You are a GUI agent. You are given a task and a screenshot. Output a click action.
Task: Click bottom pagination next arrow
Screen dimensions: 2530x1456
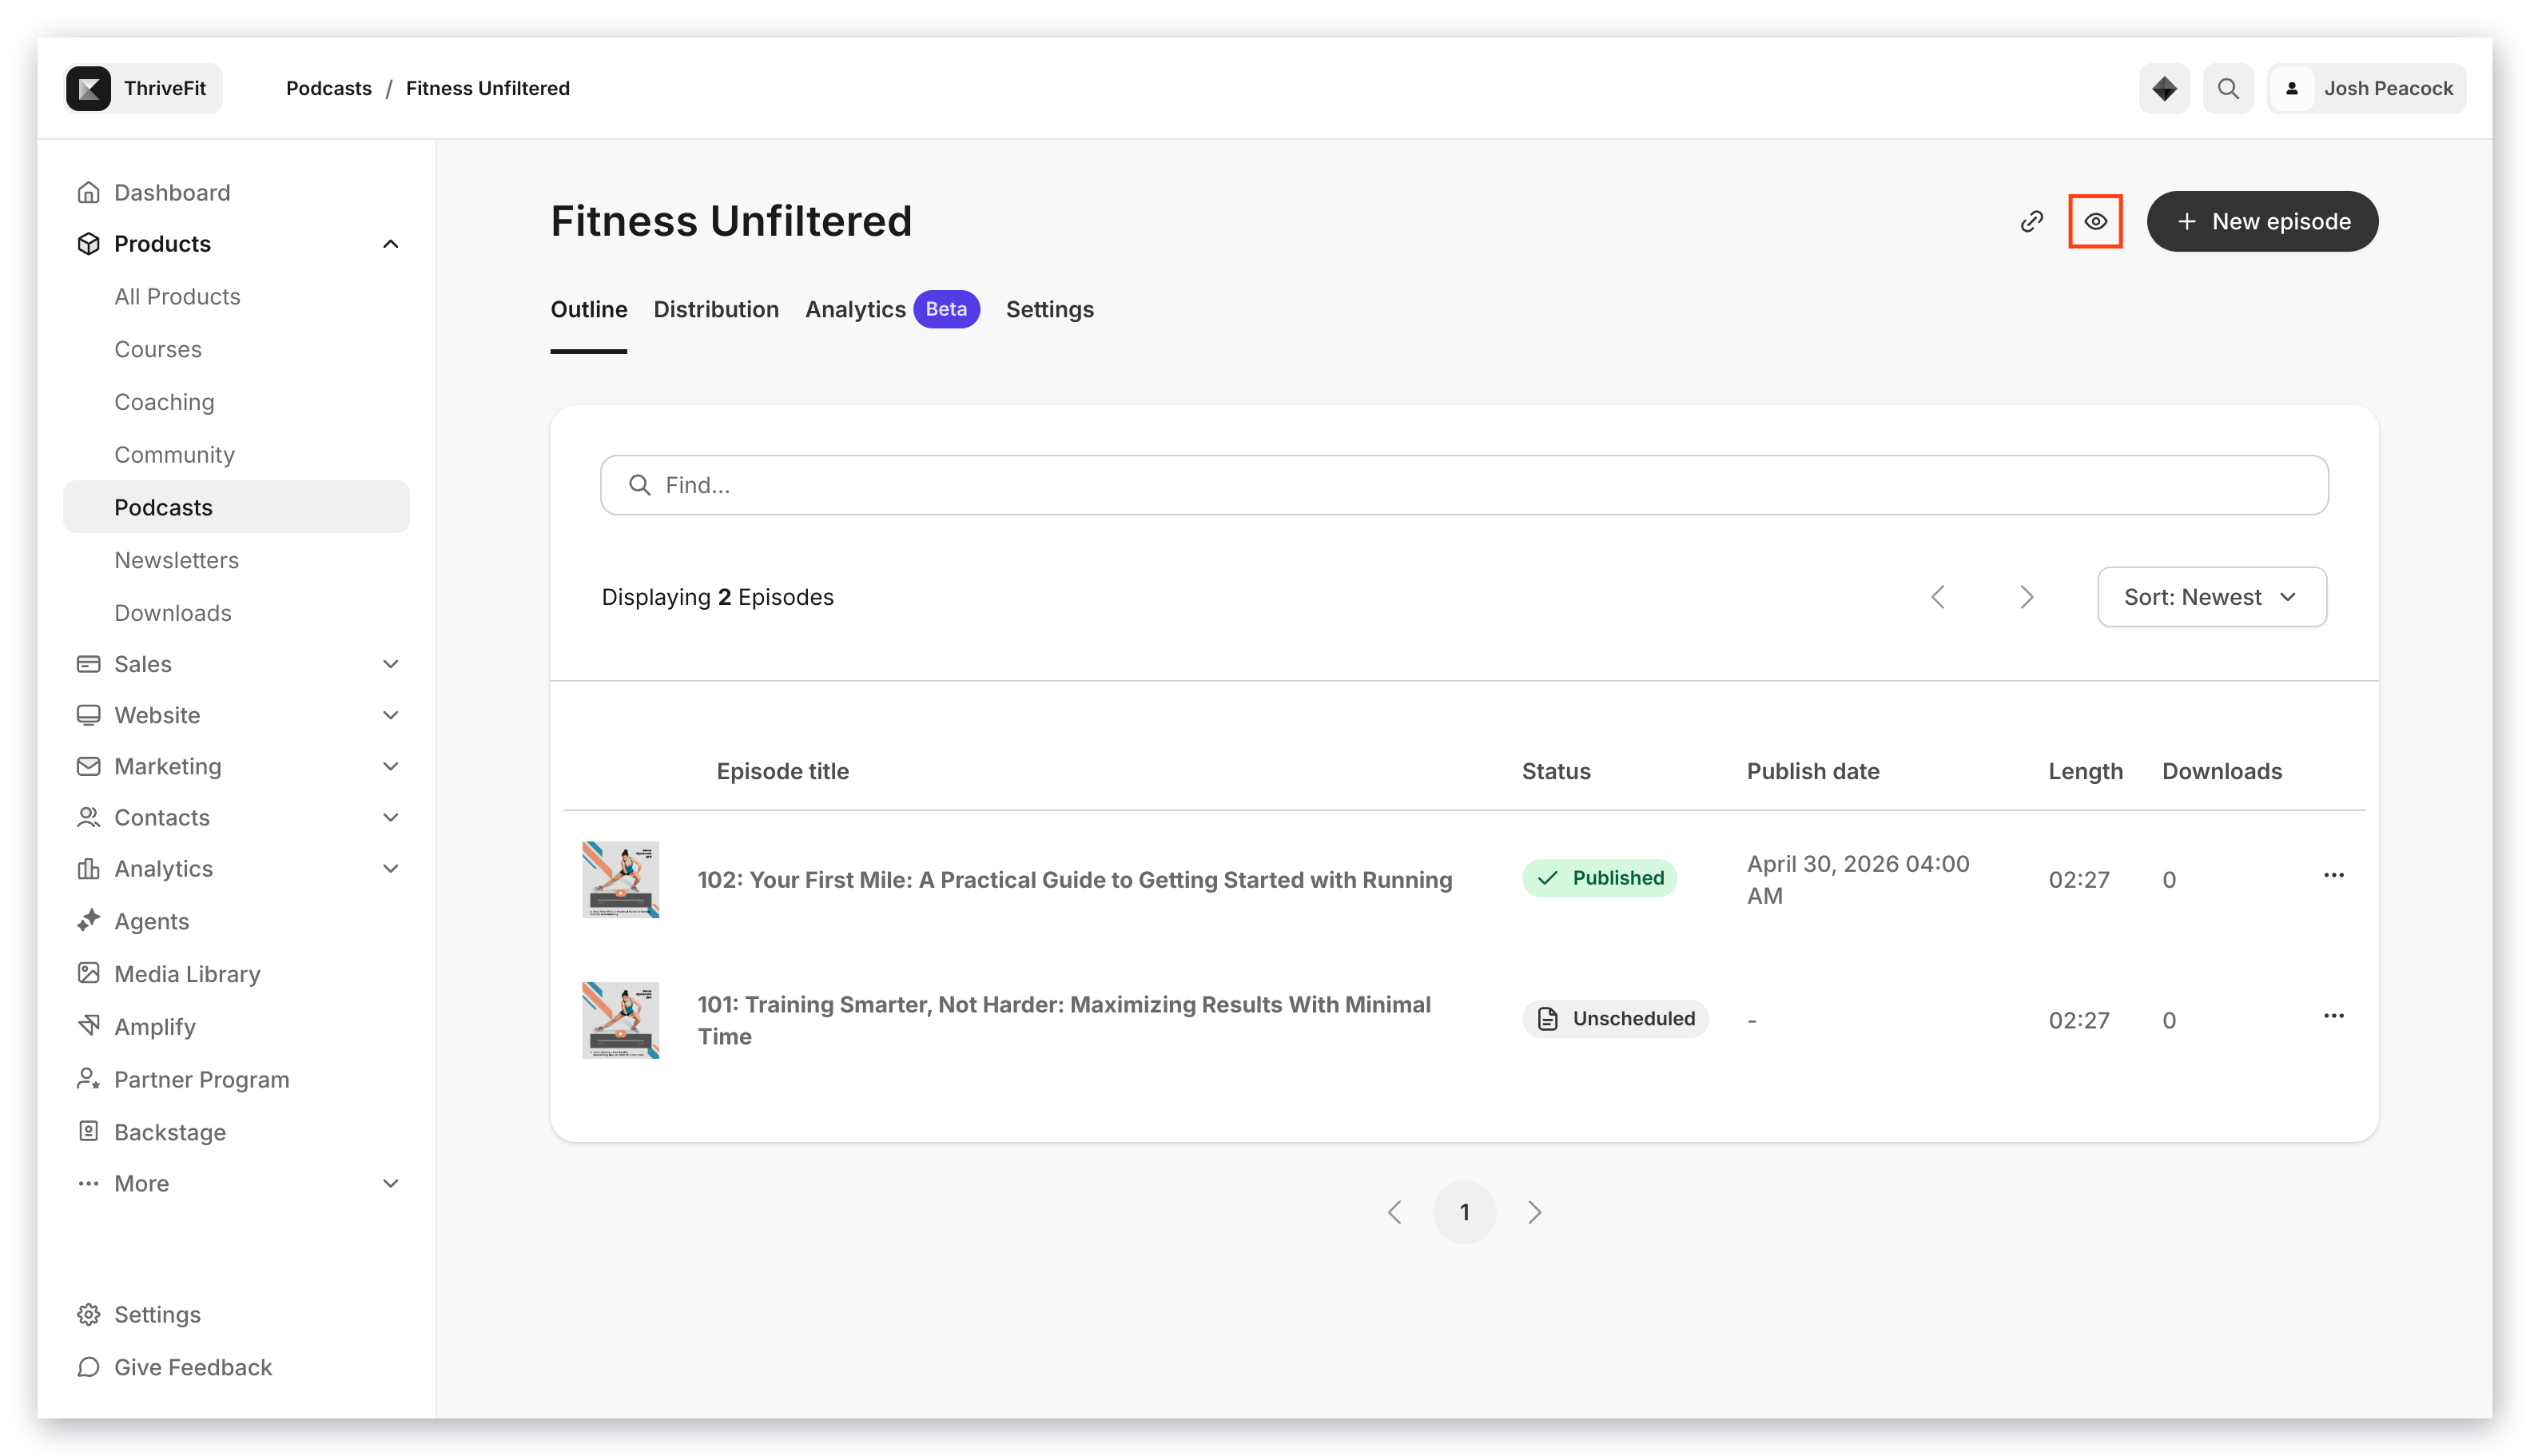(x=1534, y=1212)
